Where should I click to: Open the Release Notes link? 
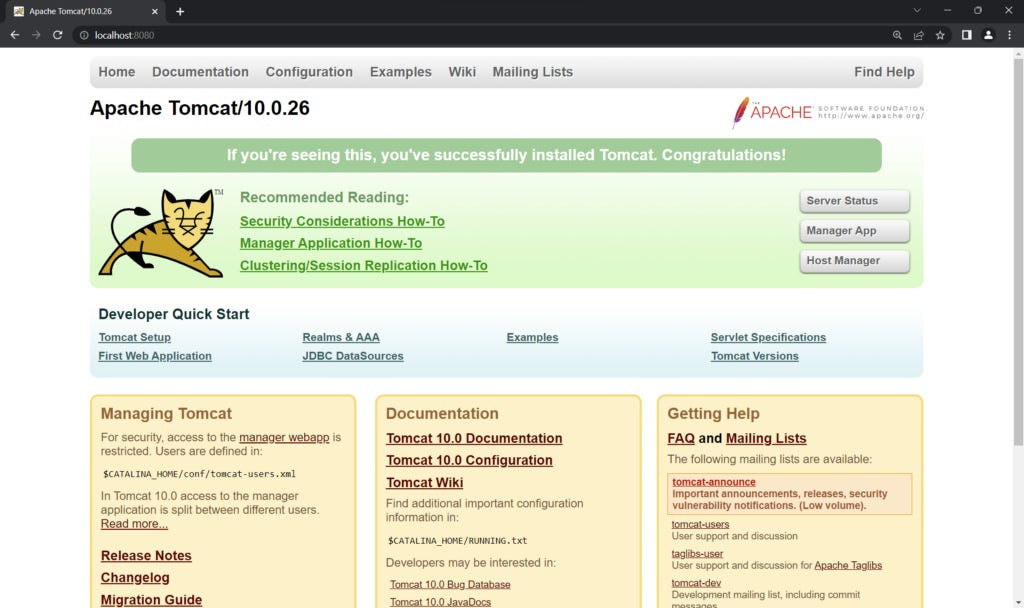click(x=146, y=556)
